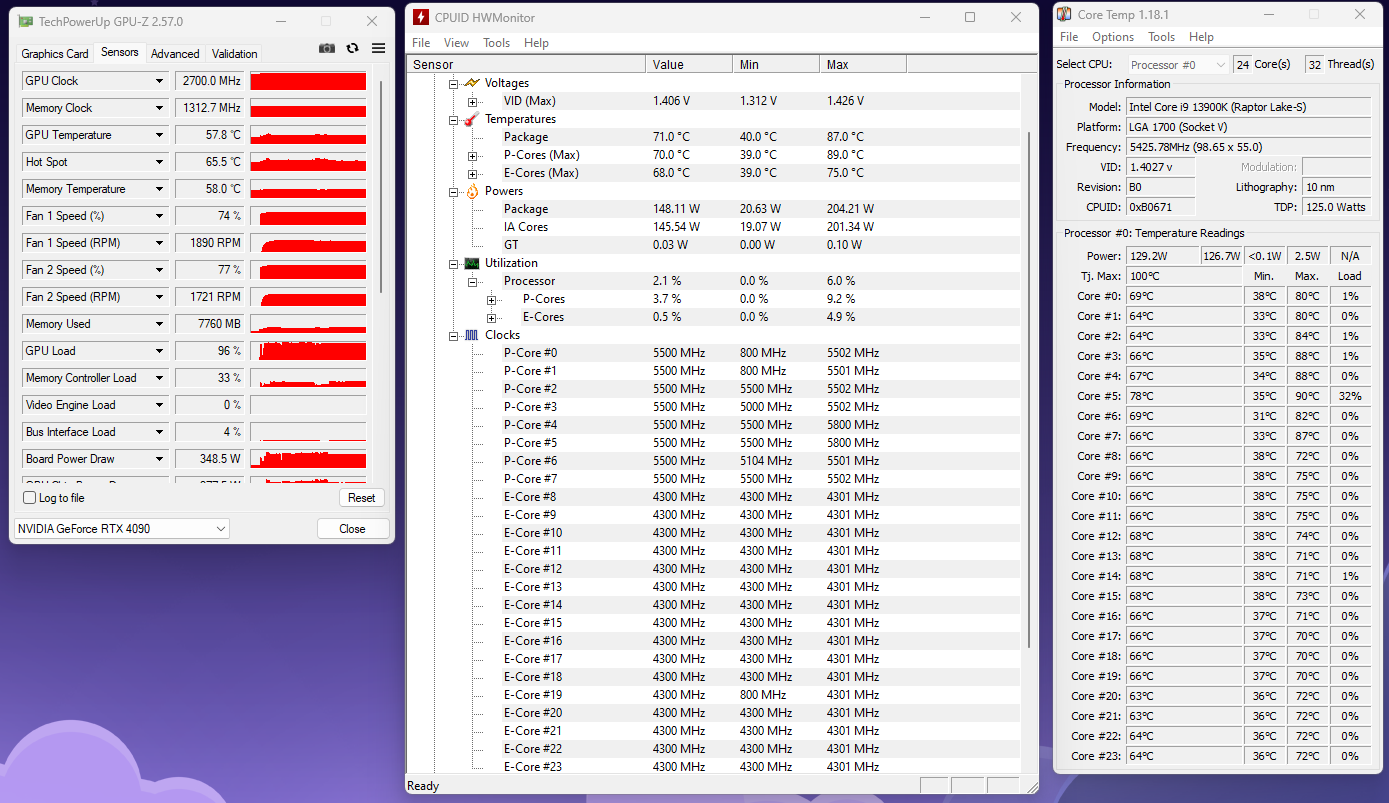Open the Core Temp Help menu
The height and width of the screenshot is (803, 1389).
1201,37
